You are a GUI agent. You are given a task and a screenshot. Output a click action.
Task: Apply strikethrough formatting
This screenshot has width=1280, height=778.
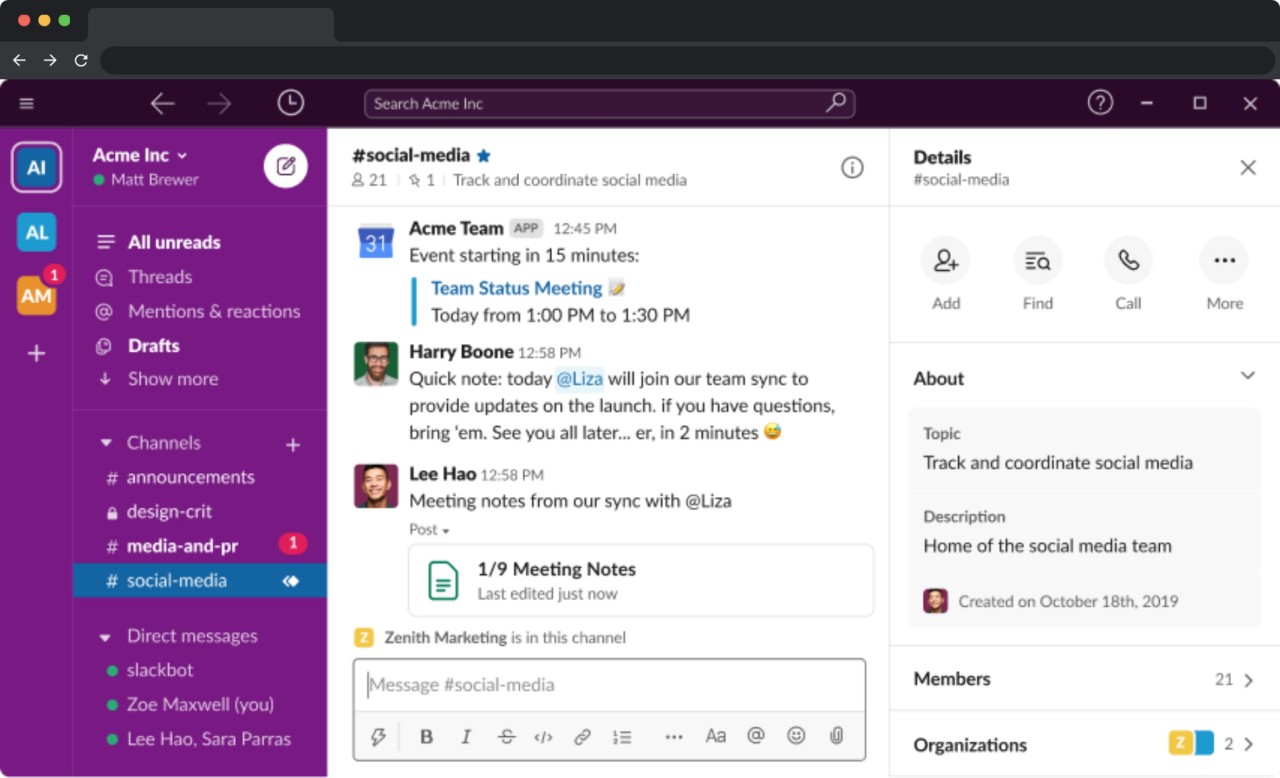pyautogui.click(x=506, y=736)
